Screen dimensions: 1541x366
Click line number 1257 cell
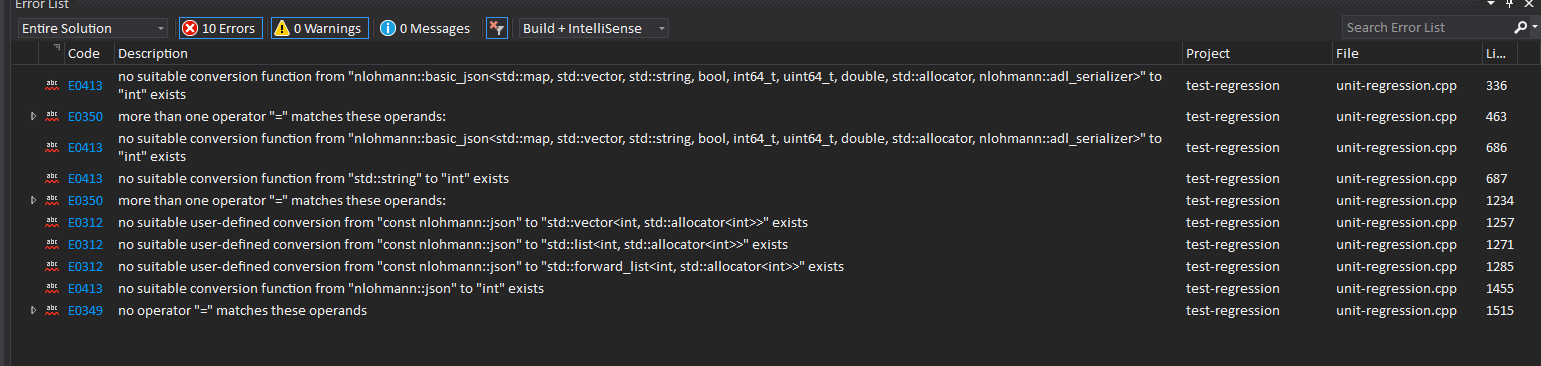pyautogui.click(x=1499, y=222)
